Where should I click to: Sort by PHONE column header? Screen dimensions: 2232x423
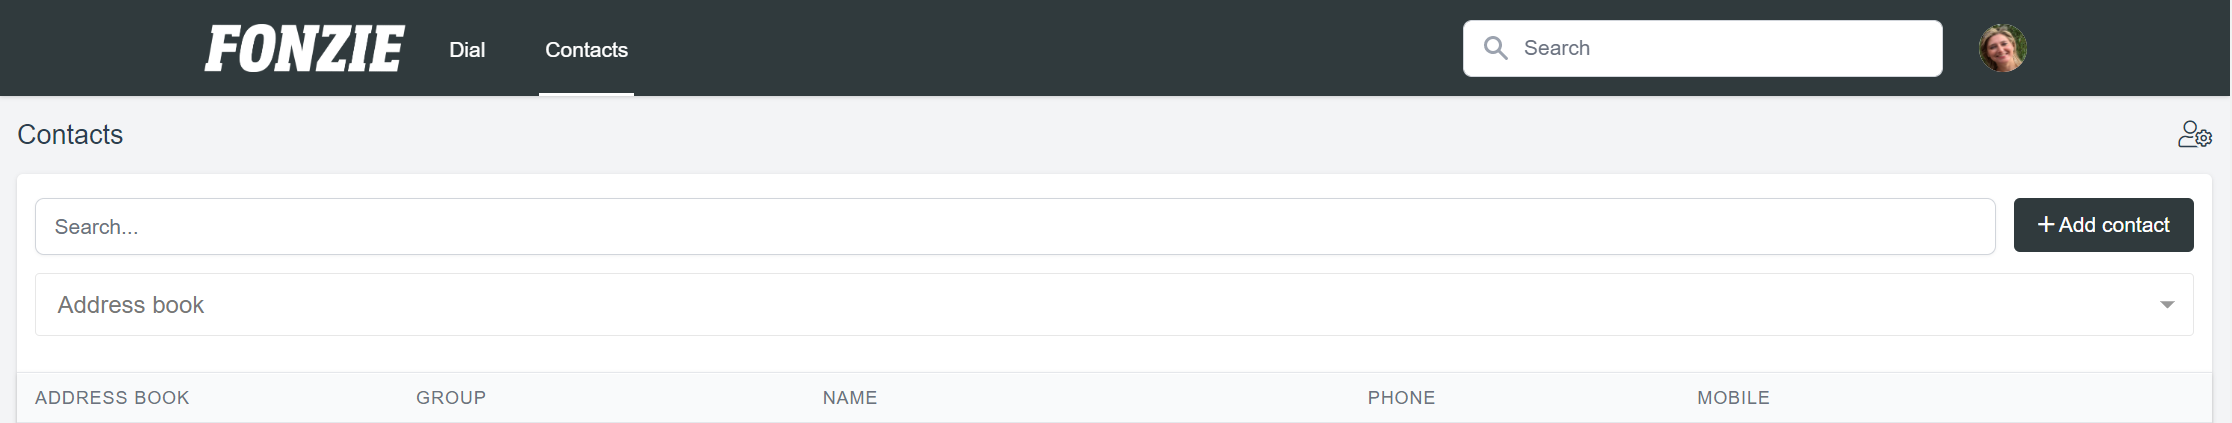(1401, 397)
